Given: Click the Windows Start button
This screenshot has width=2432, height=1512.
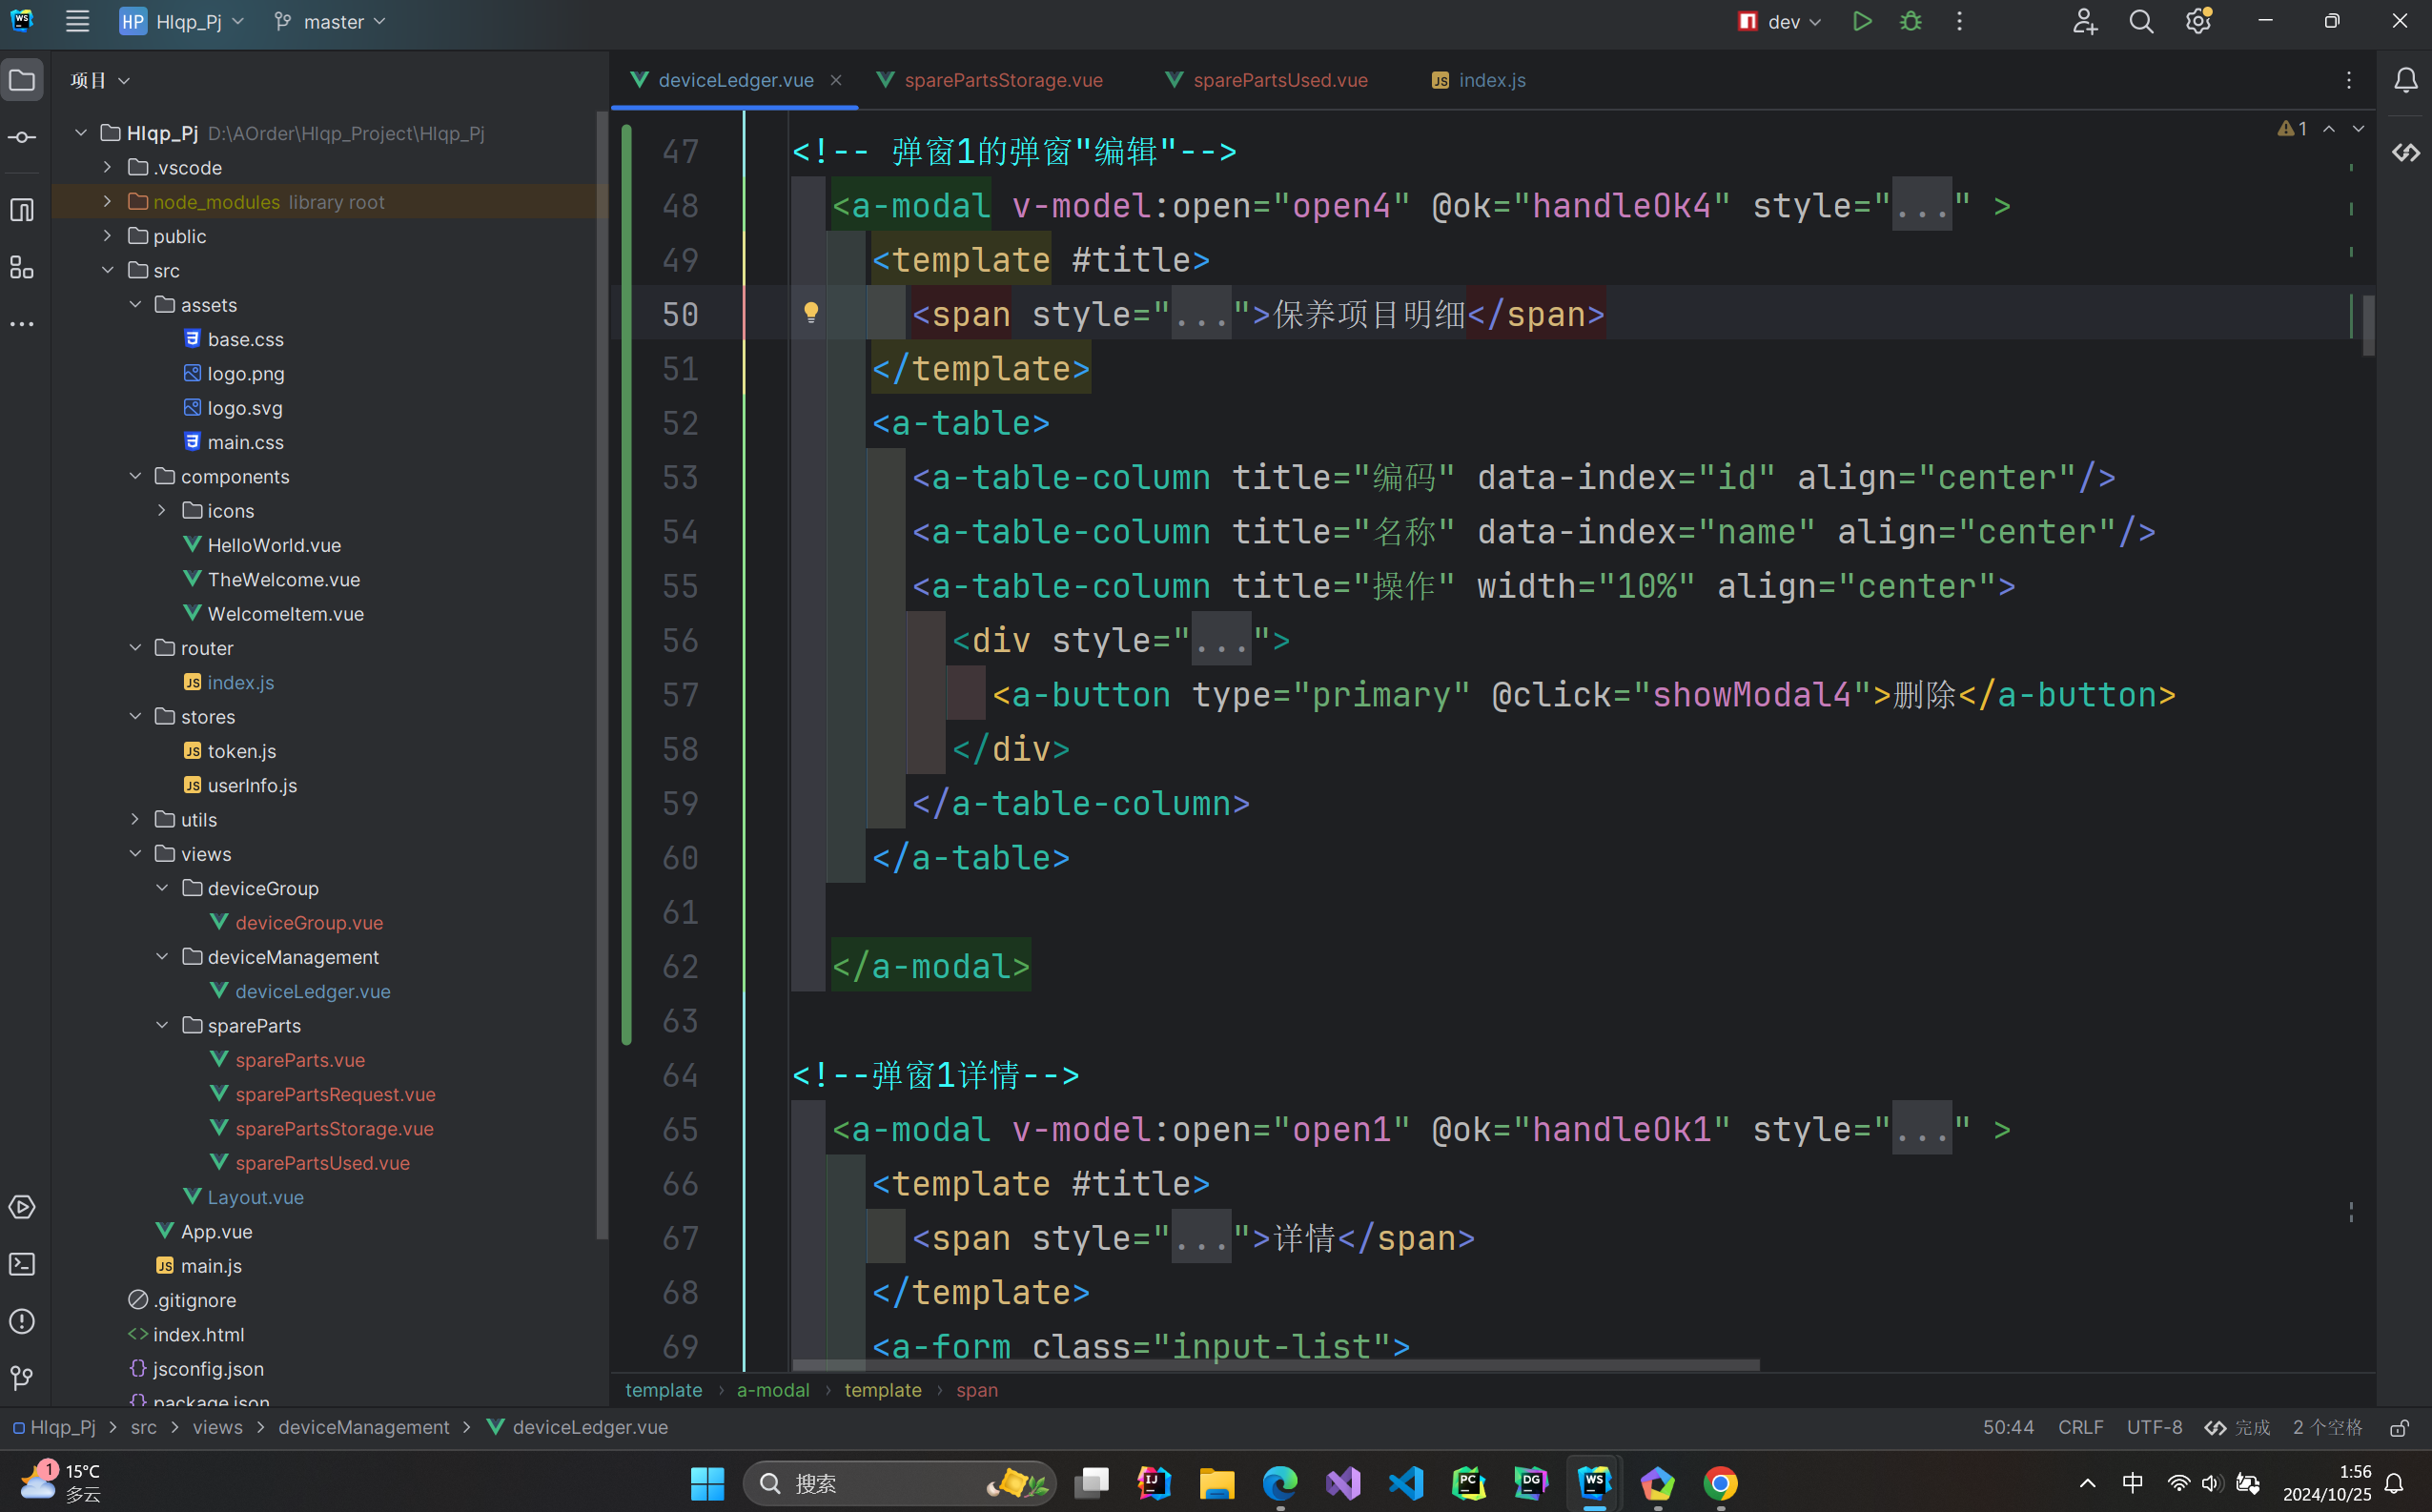Looking at the screenshot, I should pos(707,1483).
